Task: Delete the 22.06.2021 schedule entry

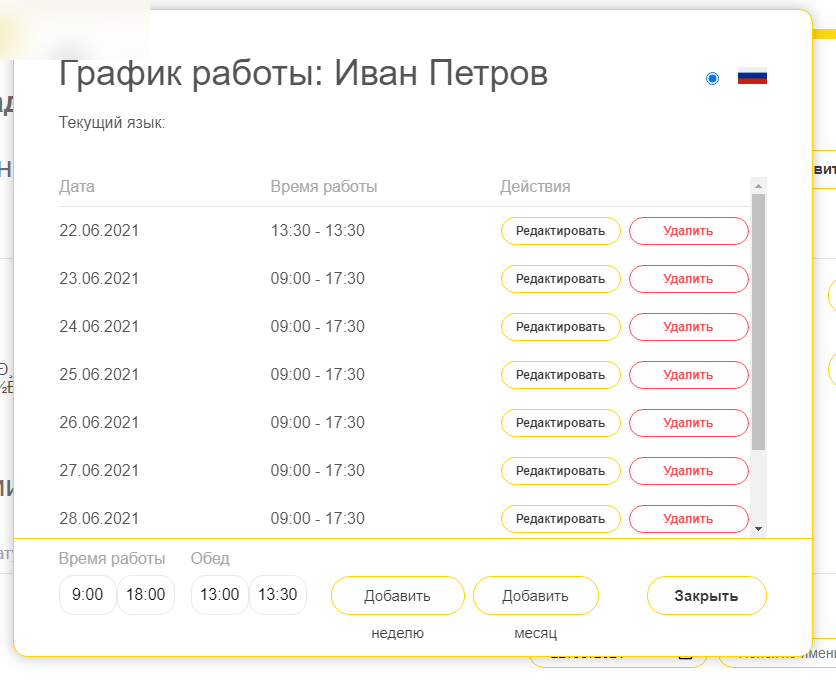Action: [688, 231]
